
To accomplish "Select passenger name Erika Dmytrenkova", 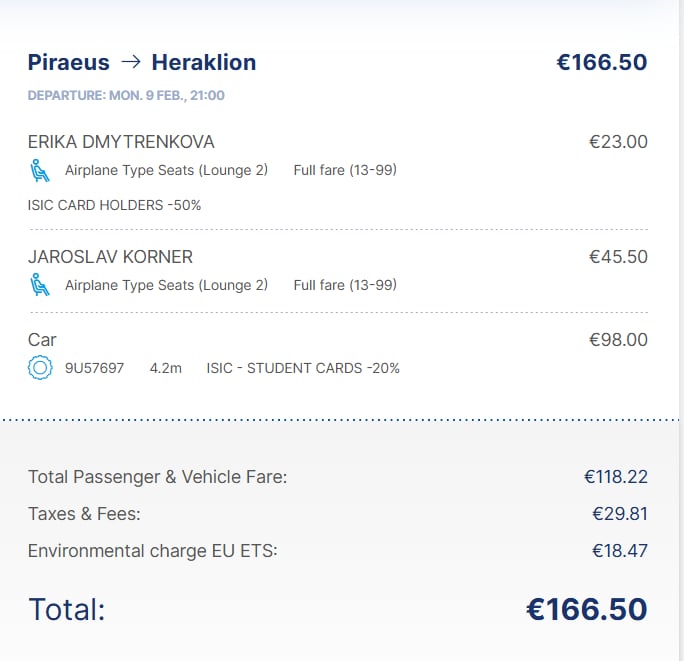I will (x=121, y=142).
